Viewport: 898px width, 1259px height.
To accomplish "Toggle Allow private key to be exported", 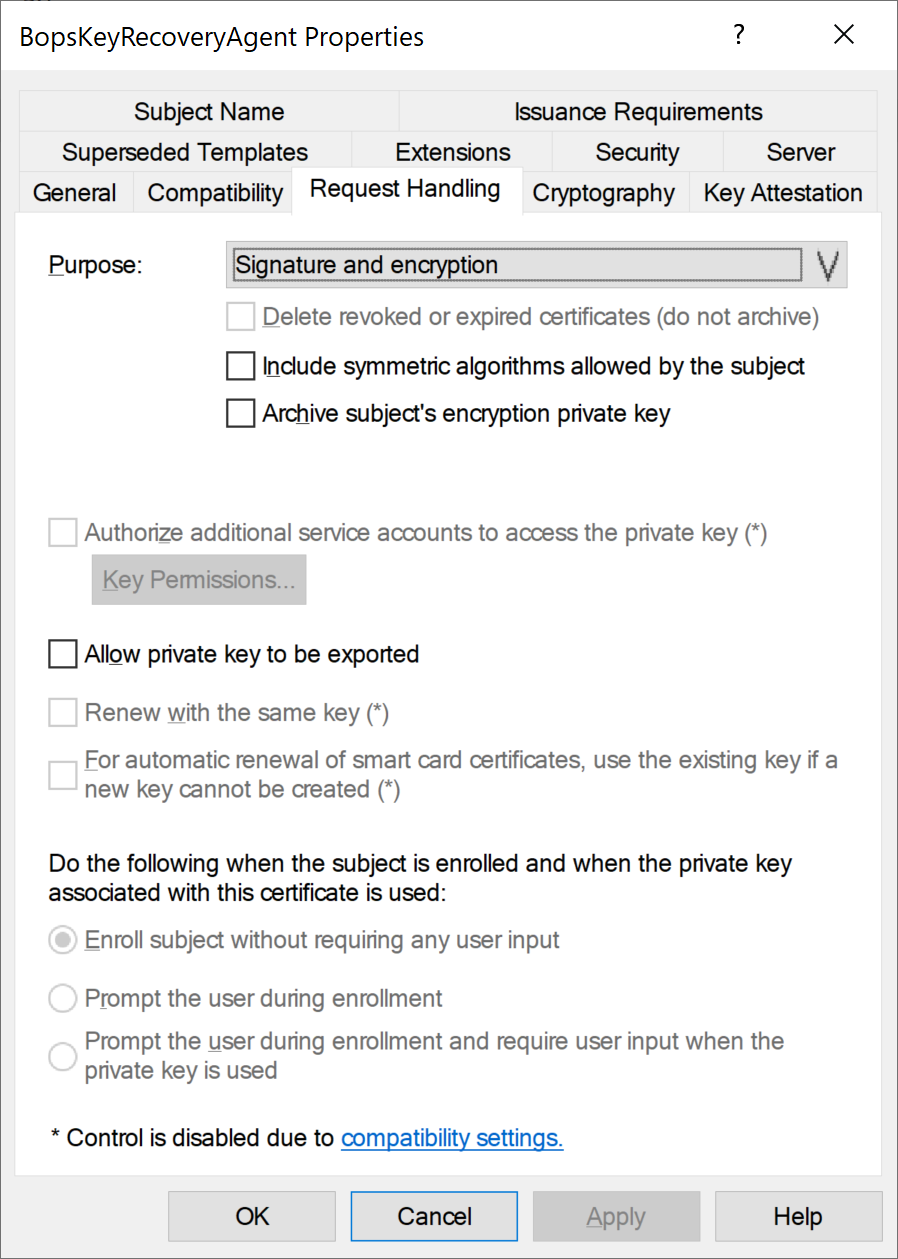I will (63, 655).
